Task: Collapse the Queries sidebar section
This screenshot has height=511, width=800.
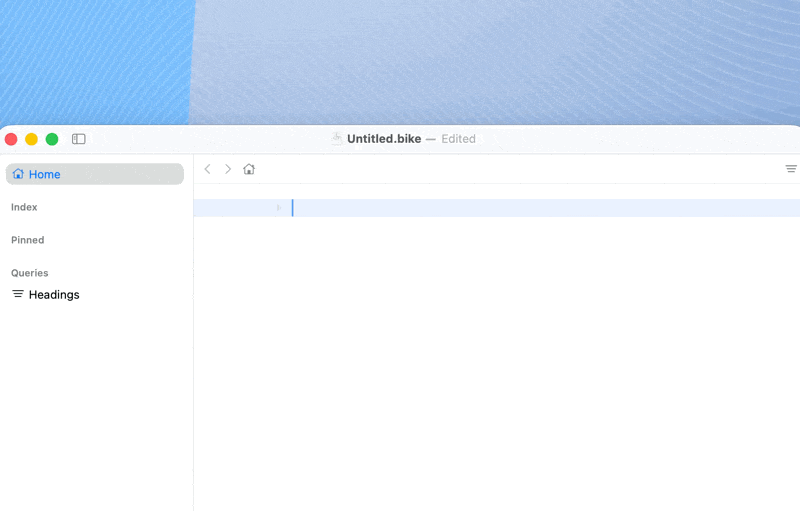Action: pos(30,273)
